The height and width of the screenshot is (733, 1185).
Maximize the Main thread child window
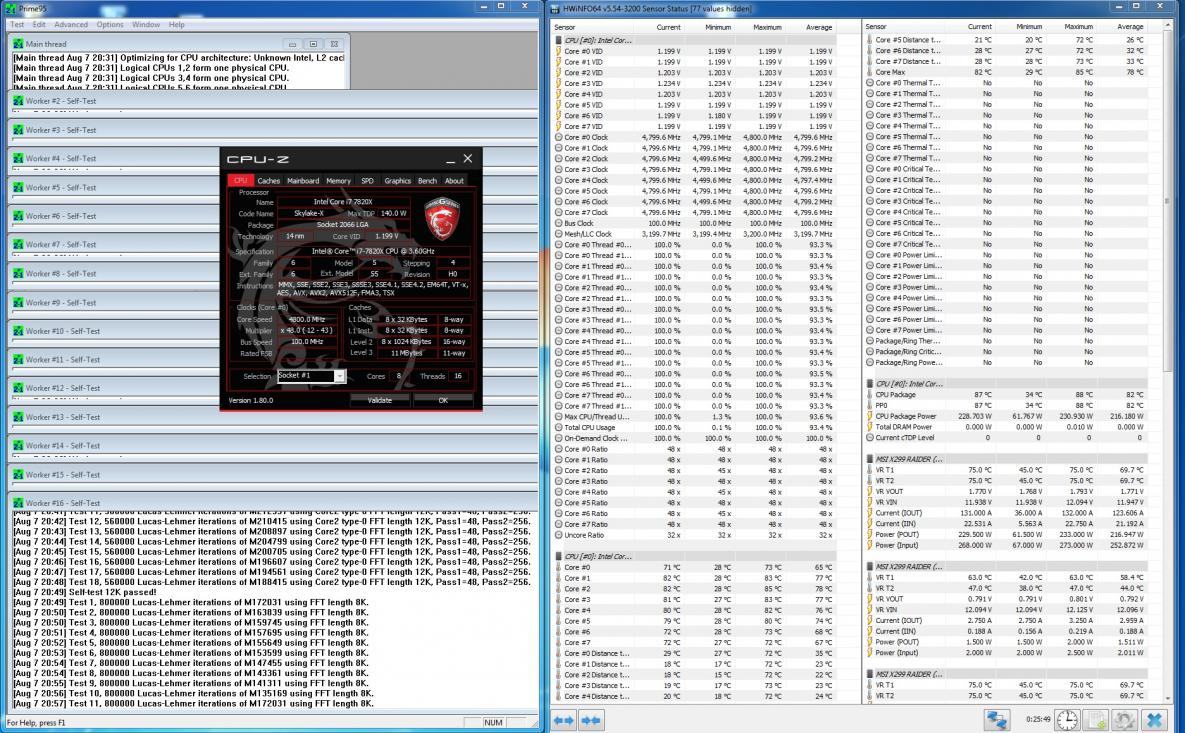(x=314, y=44)
